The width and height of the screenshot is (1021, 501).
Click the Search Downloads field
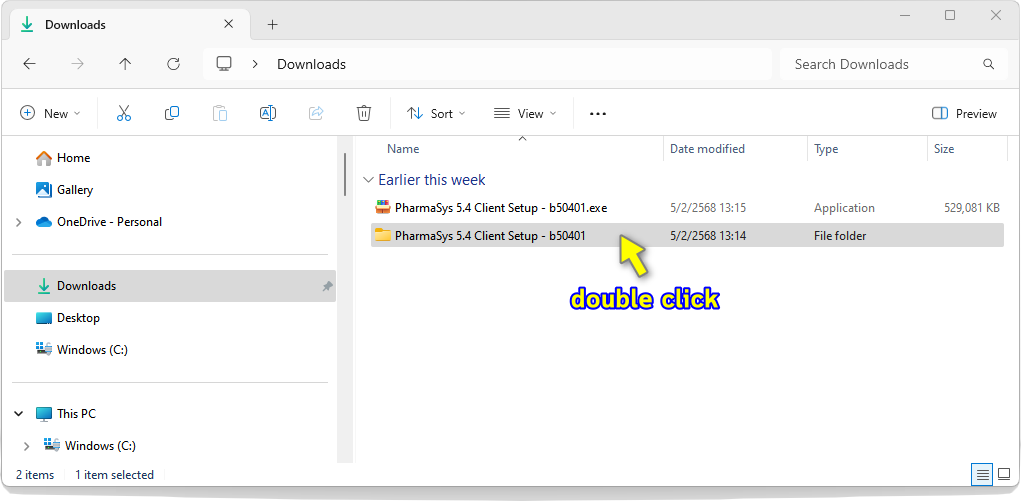tap(893, 64)
